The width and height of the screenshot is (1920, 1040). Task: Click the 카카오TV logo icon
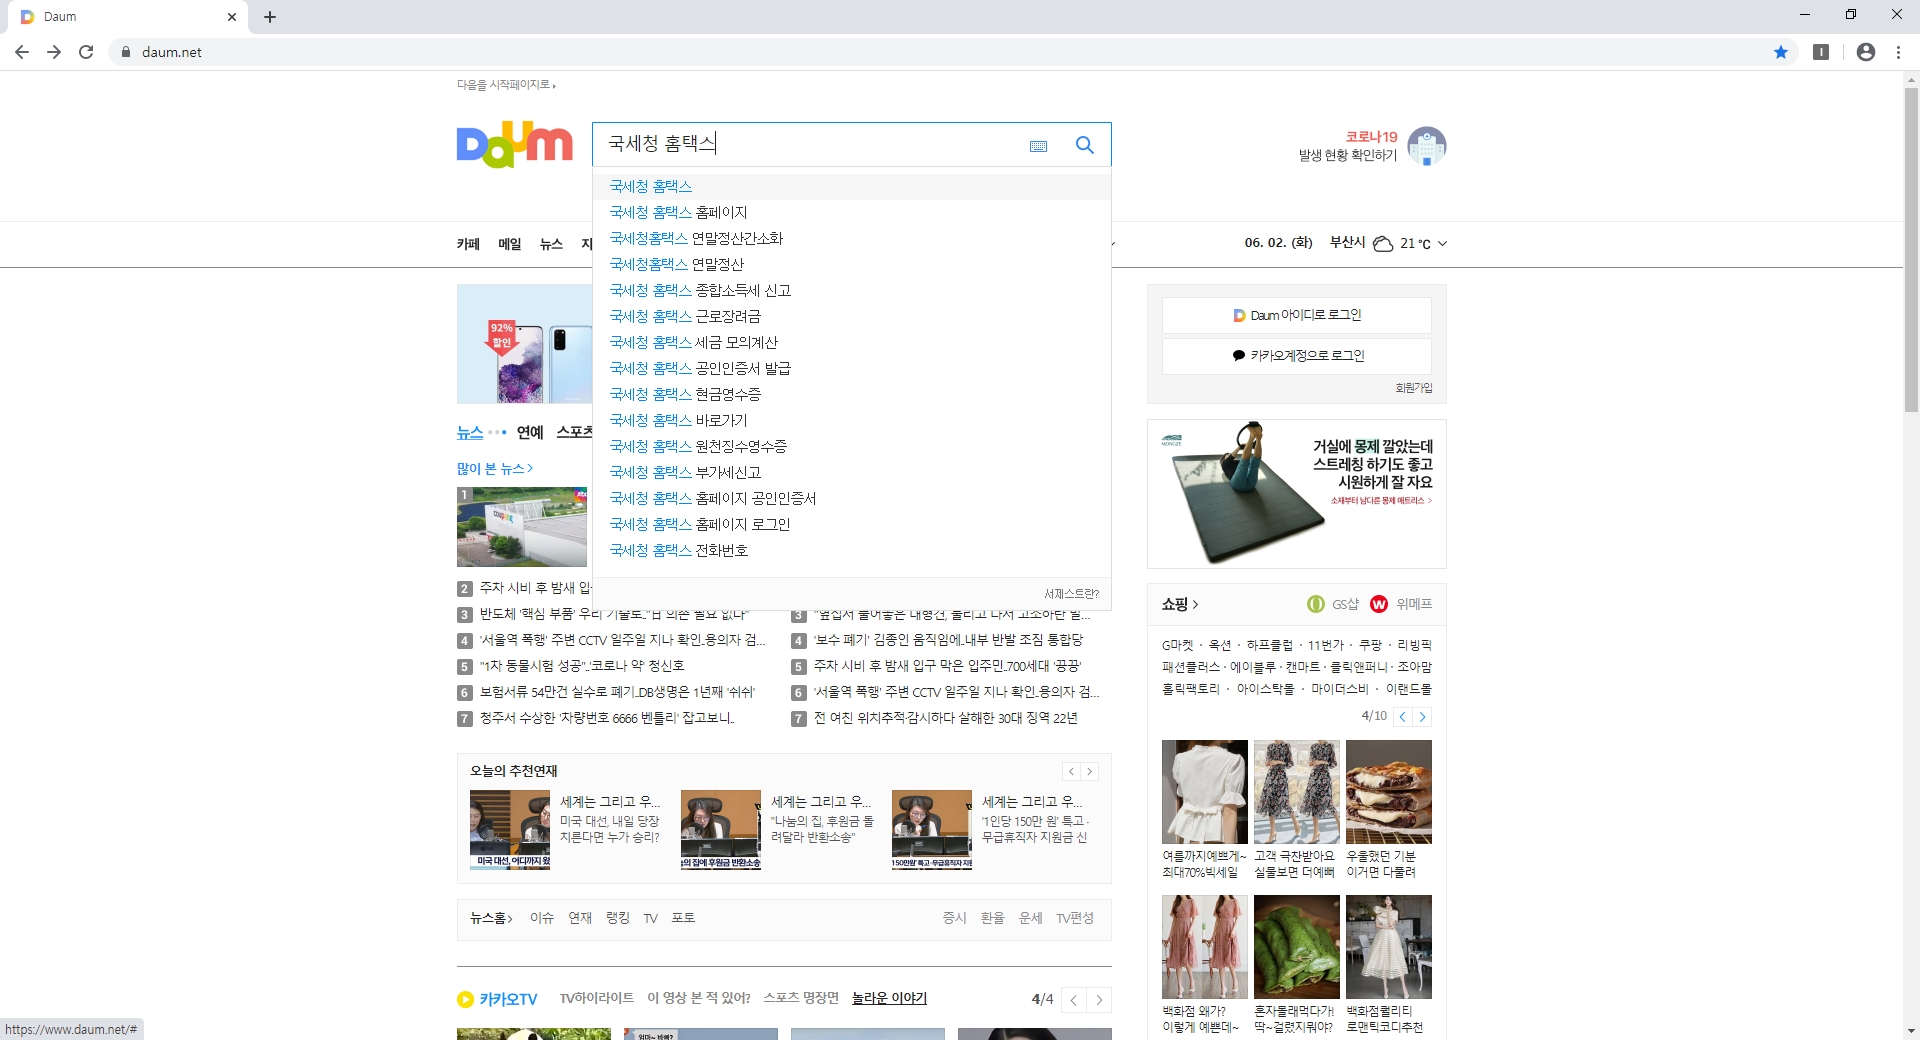point(465,999)
